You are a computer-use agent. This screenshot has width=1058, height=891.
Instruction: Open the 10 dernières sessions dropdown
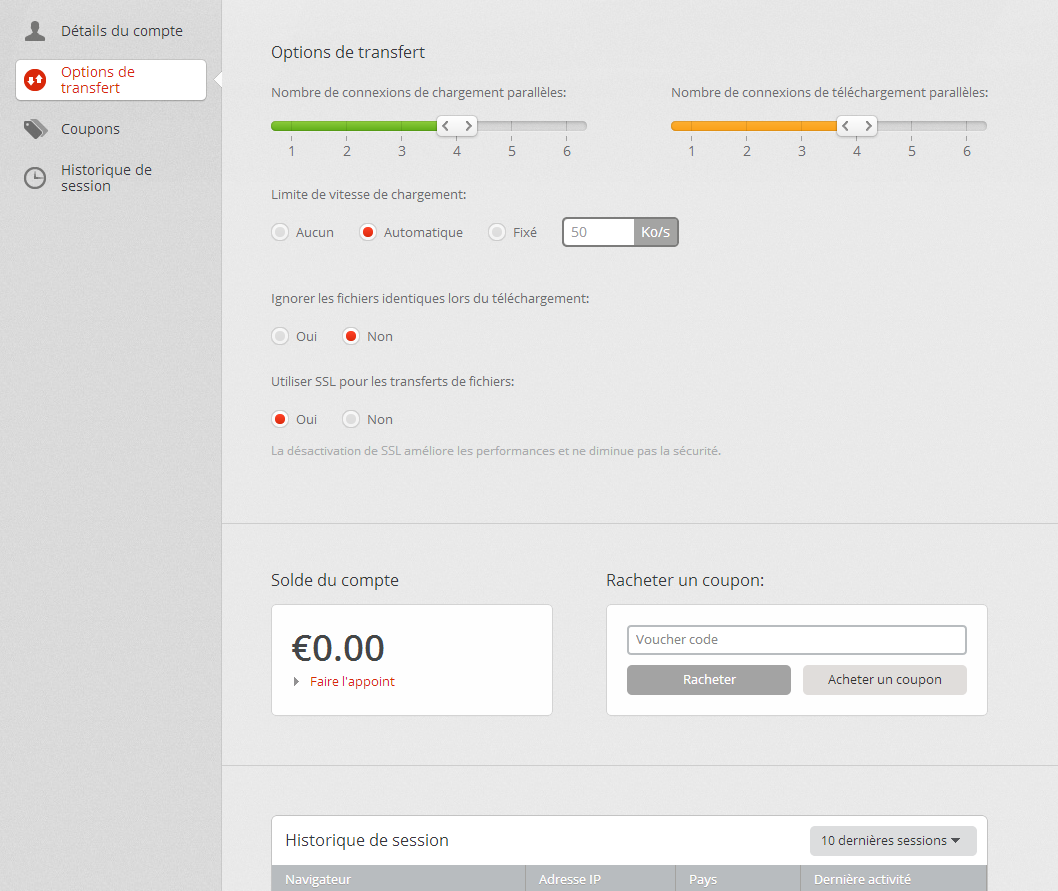click(892, 840)
